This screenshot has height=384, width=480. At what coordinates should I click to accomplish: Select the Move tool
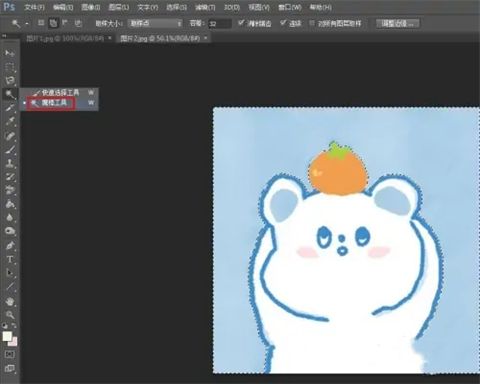[10, 53]
